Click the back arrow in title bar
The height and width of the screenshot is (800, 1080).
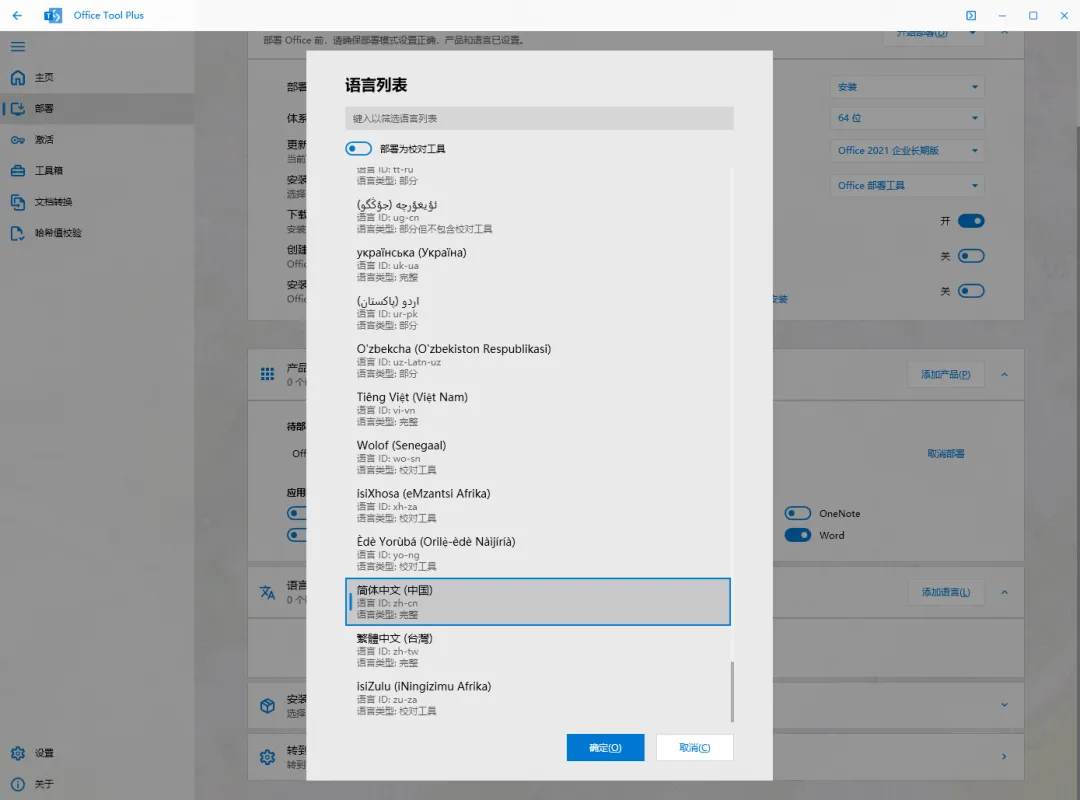[17, 15]
